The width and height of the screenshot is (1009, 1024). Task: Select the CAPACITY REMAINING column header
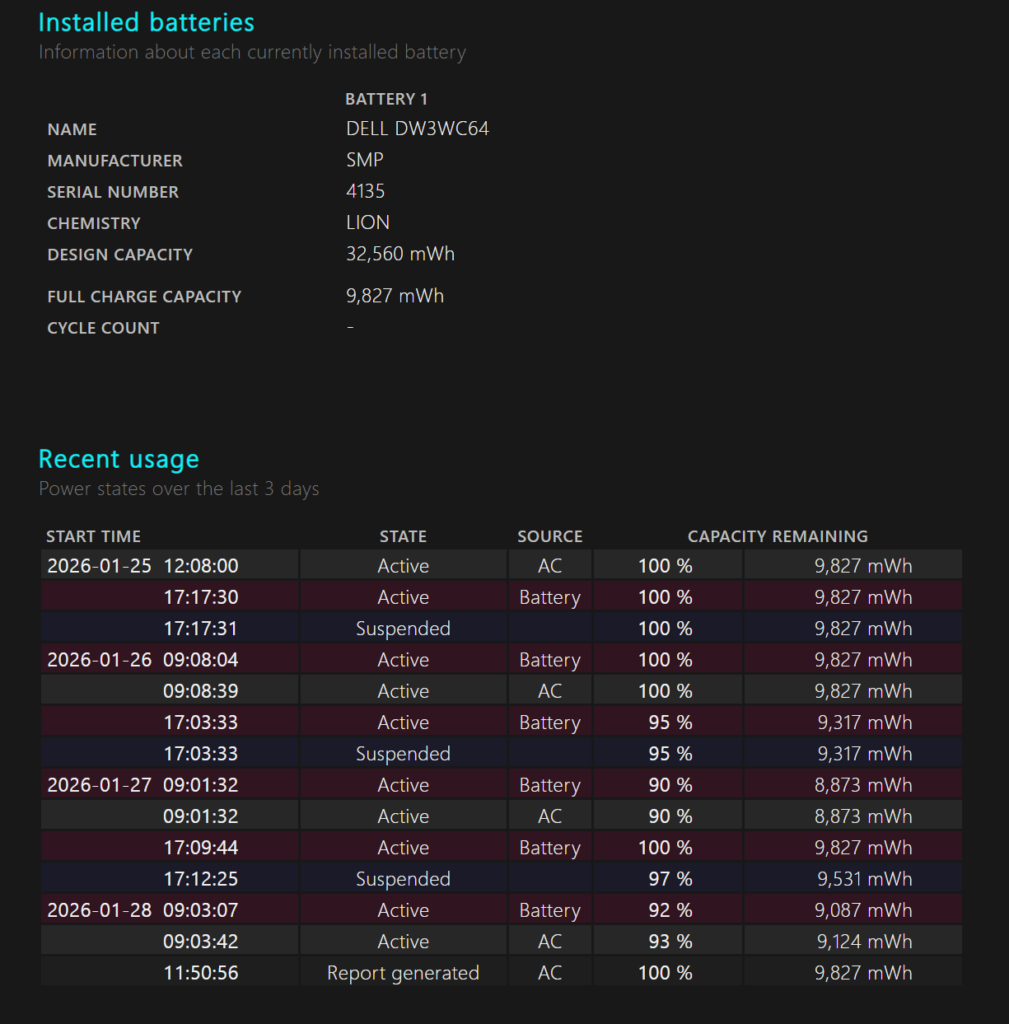click(x=777, y=536)
